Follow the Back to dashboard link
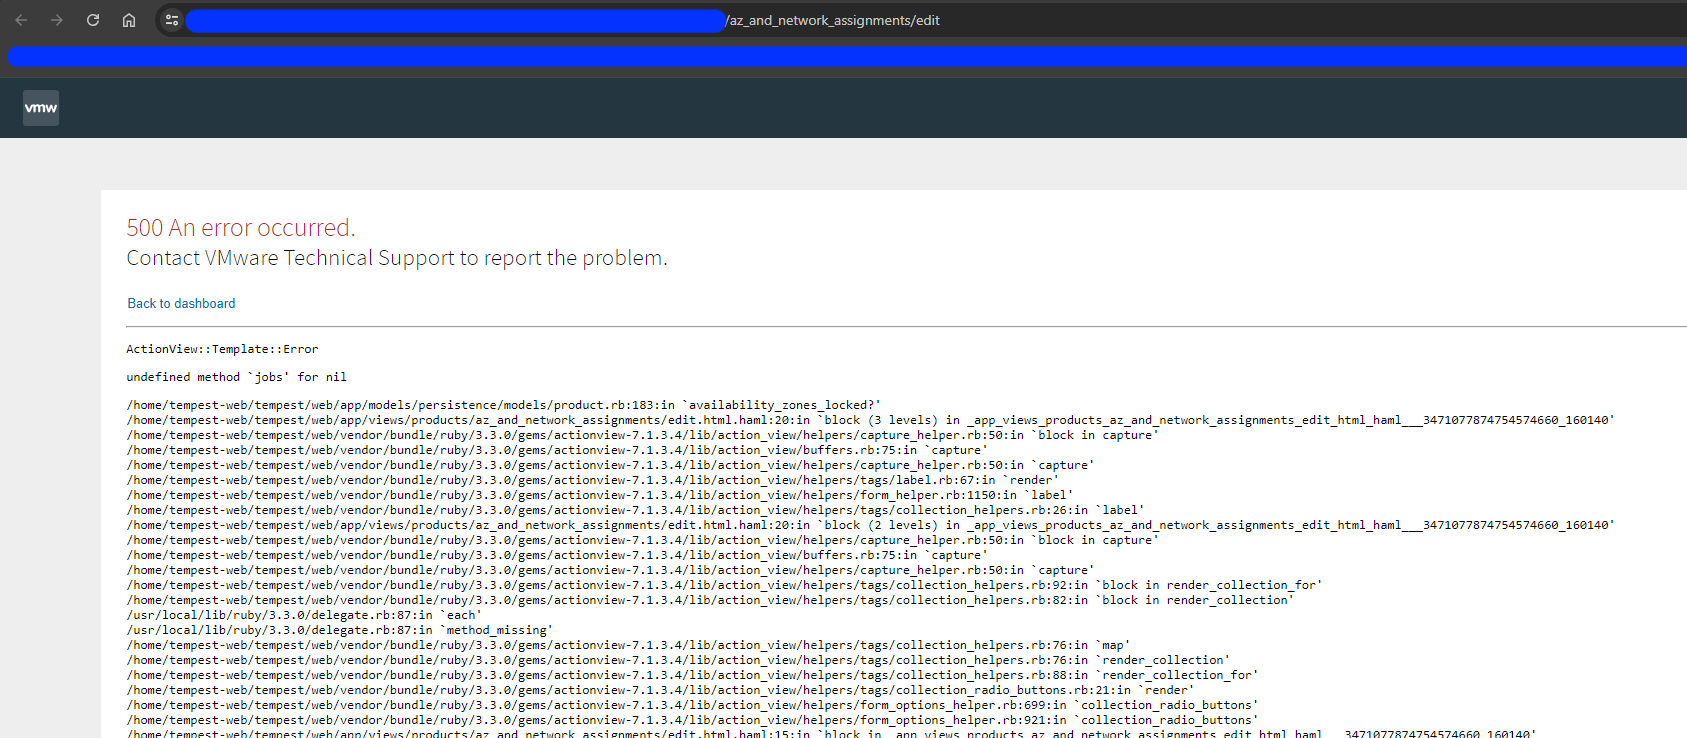Image resolution: width=1687 pixels, height=738 pixels. coord(181,303)
